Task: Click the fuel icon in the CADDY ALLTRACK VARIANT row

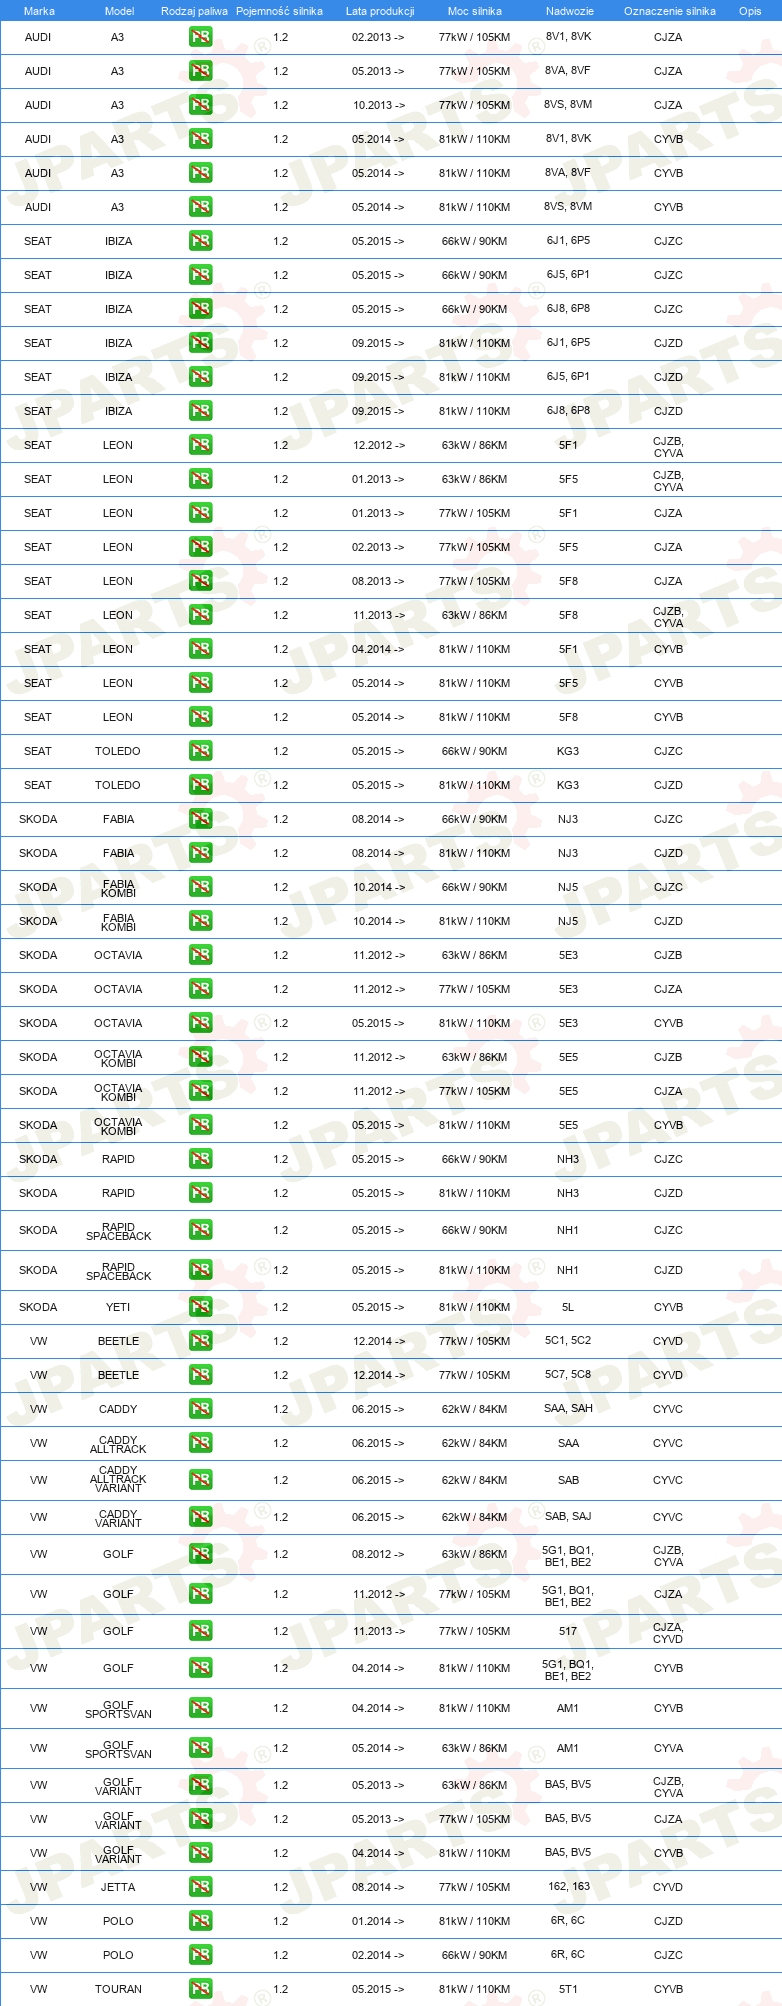Action: click(x=201, y=1479)
